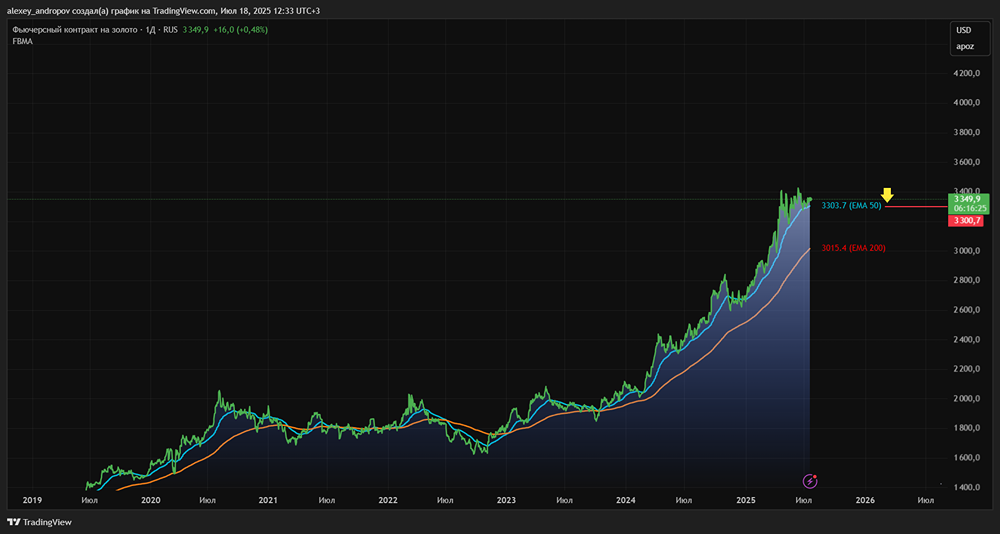Screen dimensions: 1000x534
Task: Click the Июл label right after 2019
Action: [89, 501]
